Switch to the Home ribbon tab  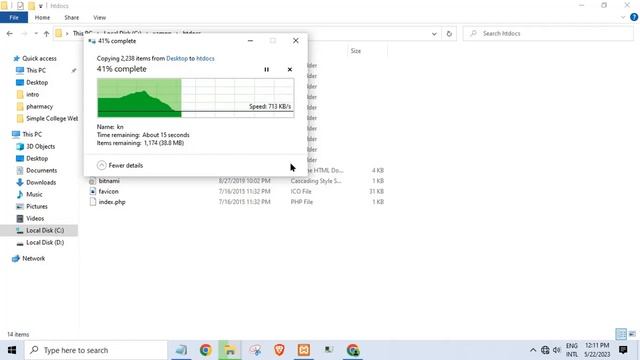tap(42, 18)
